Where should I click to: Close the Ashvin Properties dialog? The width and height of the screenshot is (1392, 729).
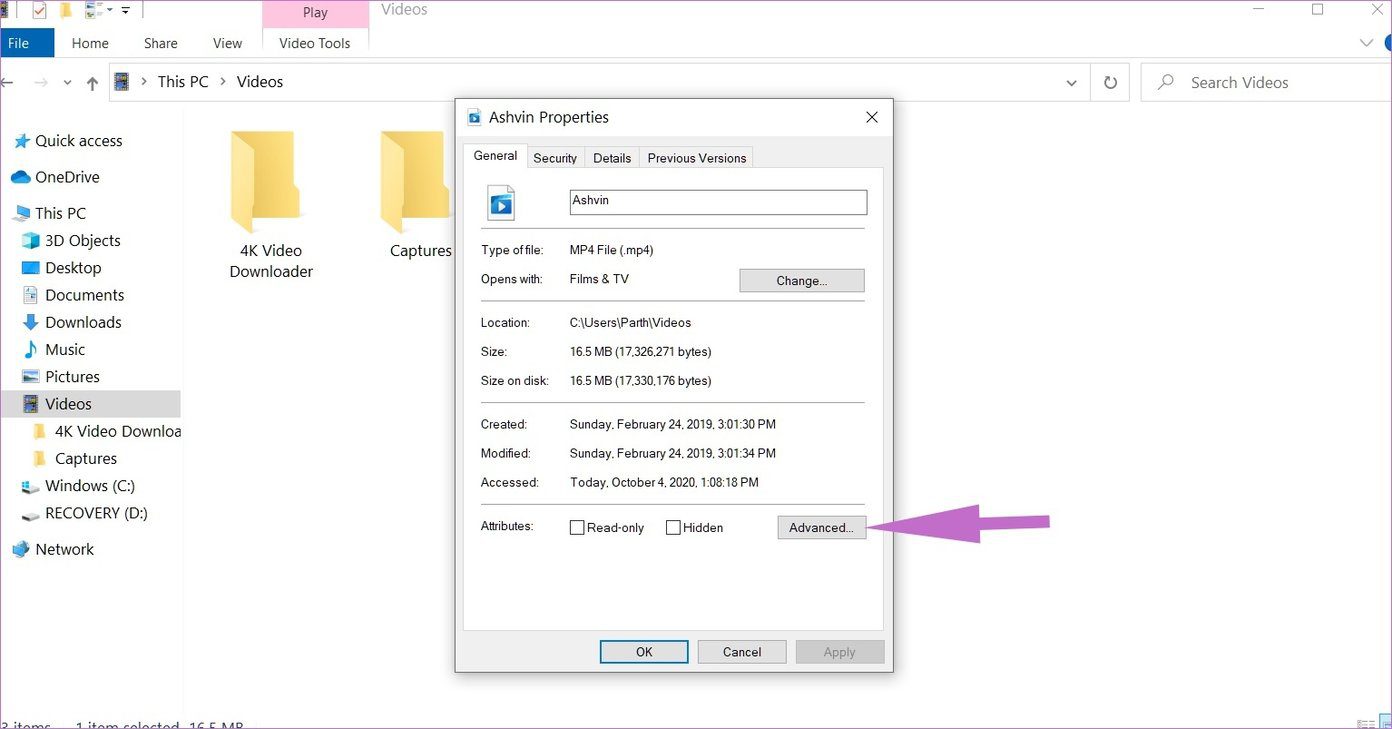(x=872, y=117)
